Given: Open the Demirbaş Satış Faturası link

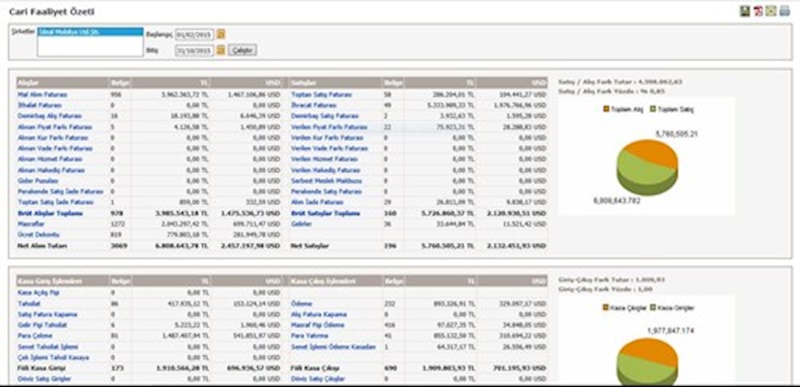Looking at the screenshot, I should coord(324,116).
